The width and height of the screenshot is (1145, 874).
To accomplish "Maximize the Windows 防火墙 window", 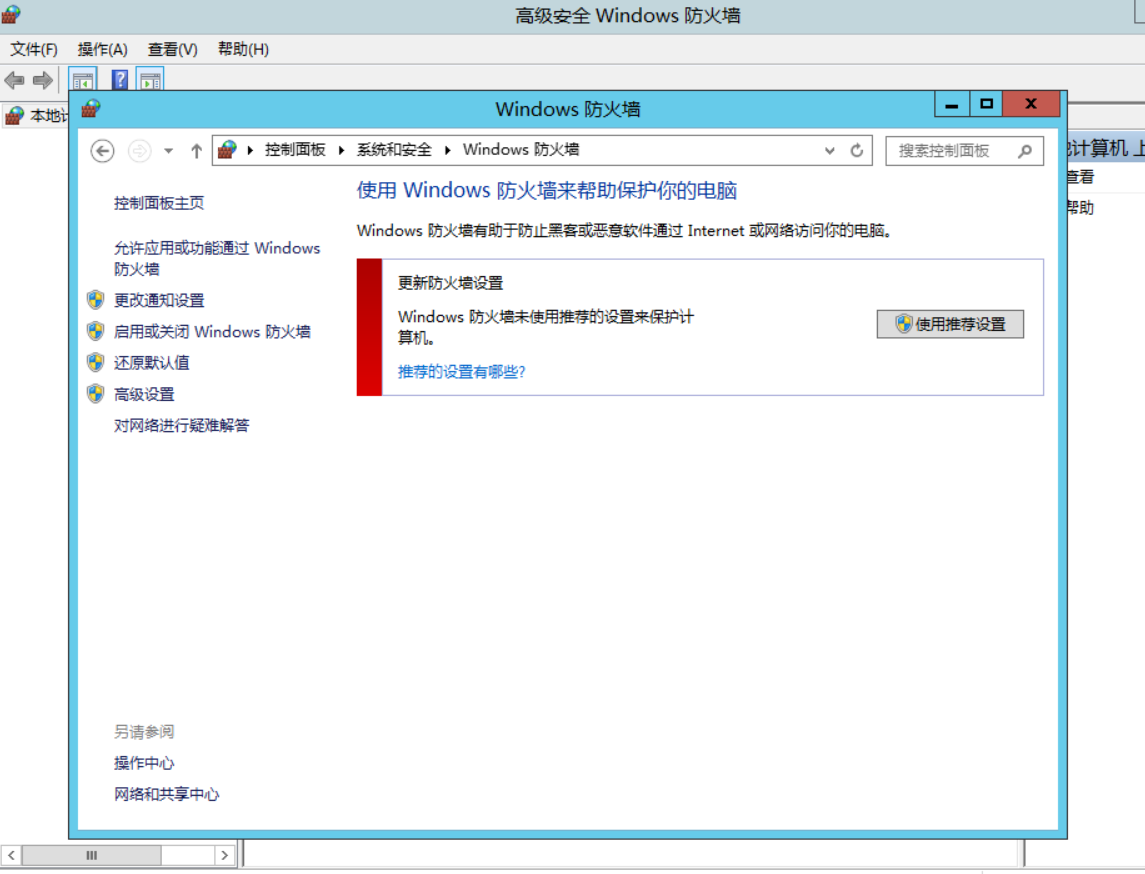I will [x=986, y=105].
